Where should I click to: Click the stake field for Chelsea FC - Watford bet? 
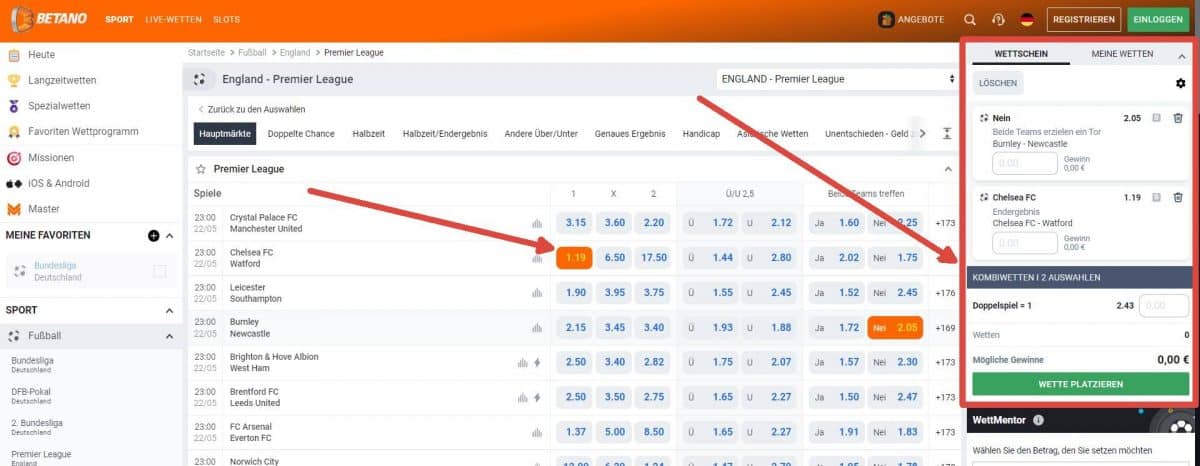1025,242
